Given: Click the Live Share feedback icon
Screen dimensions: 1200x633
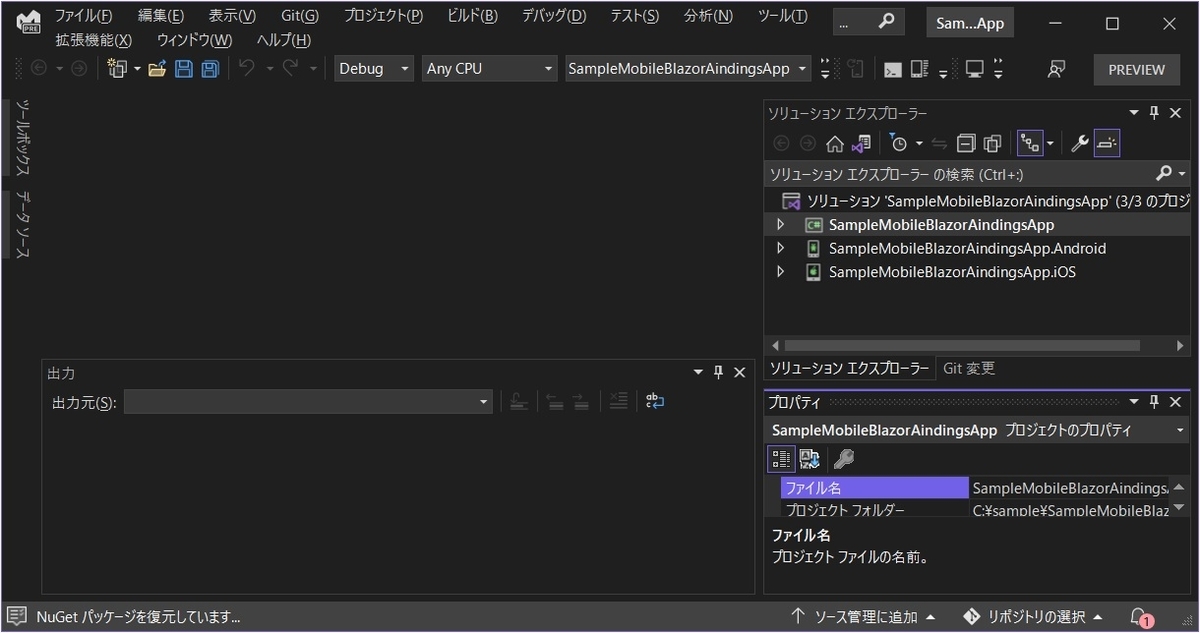Looking at the screenshot, I should [x=1055, y=69].
